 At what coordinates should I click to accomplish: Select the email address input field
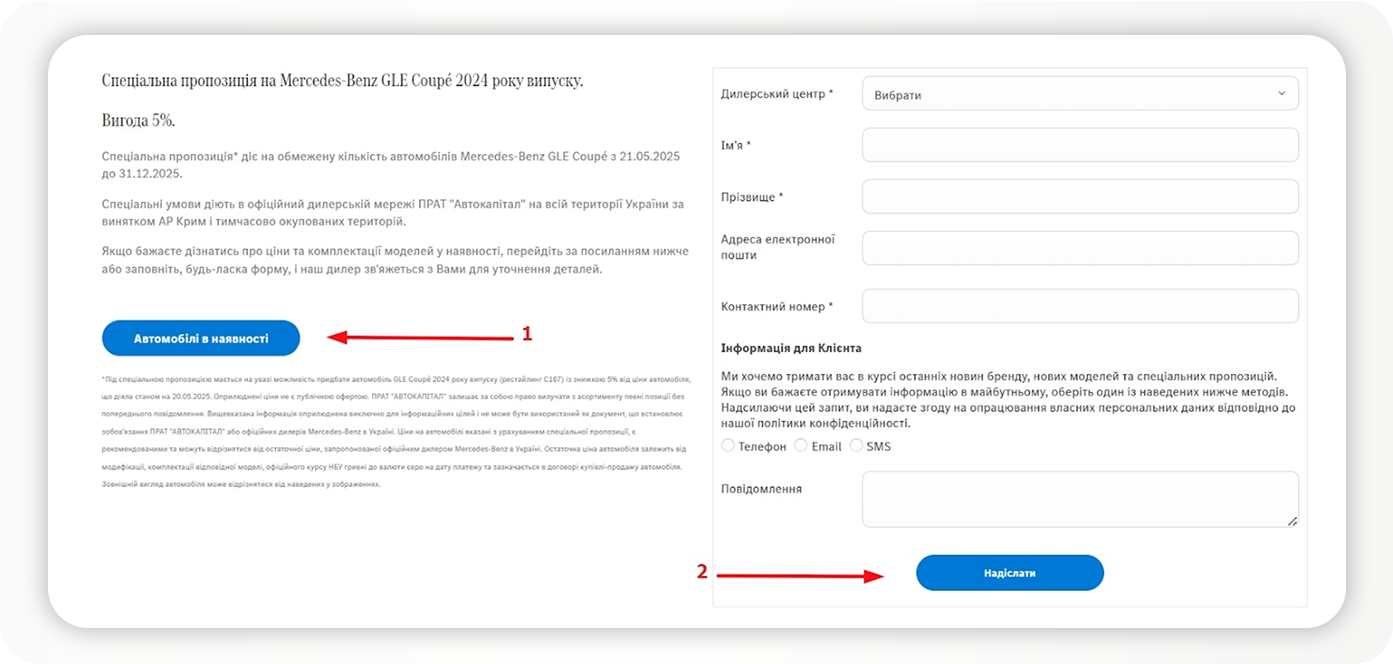(x=1080, y=248)
